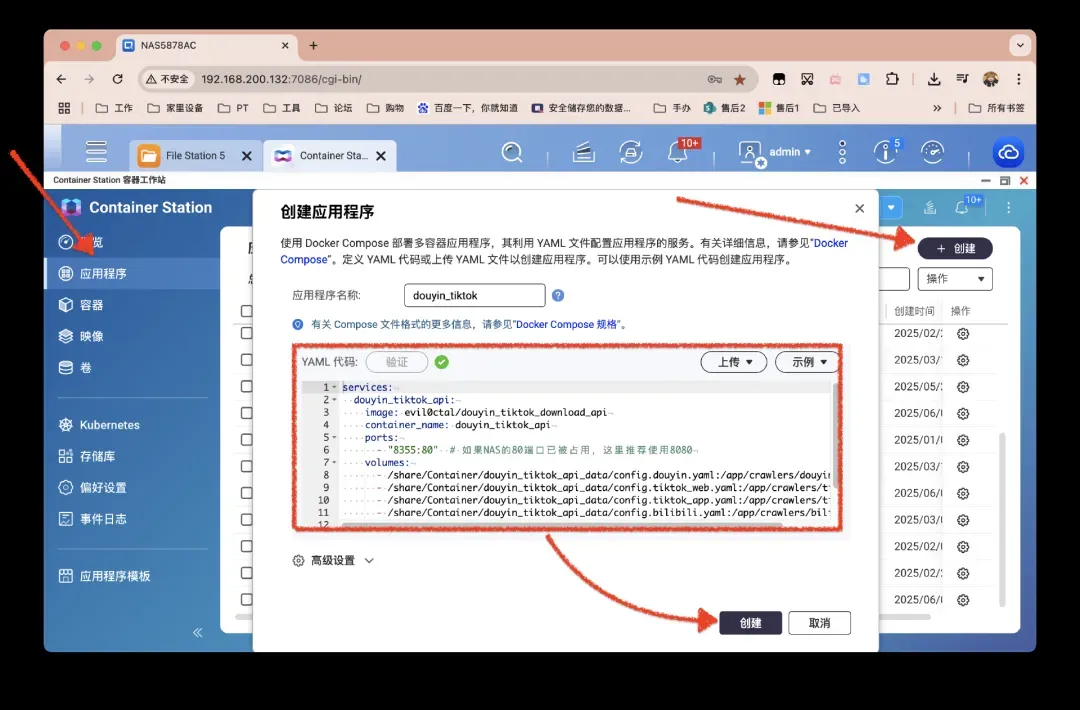Image resolution: width=1080 pixels, height=710 pixels.
Task: Toggle the table header select-all checkbox
Action: (x=246, y=311)
